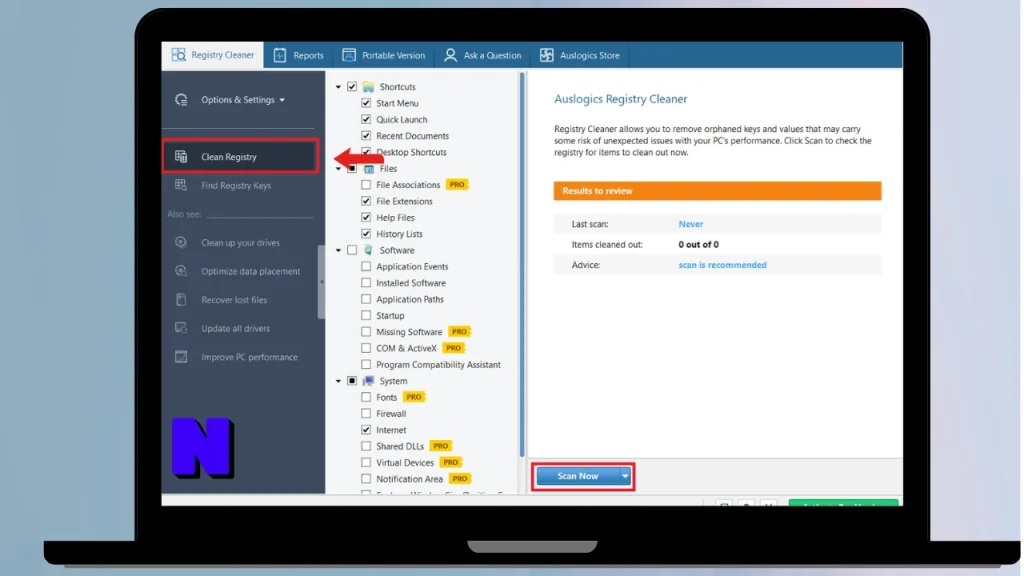
Task: Click the PRO badge beside COM & ActiveX
Action: tap(453, 348)
